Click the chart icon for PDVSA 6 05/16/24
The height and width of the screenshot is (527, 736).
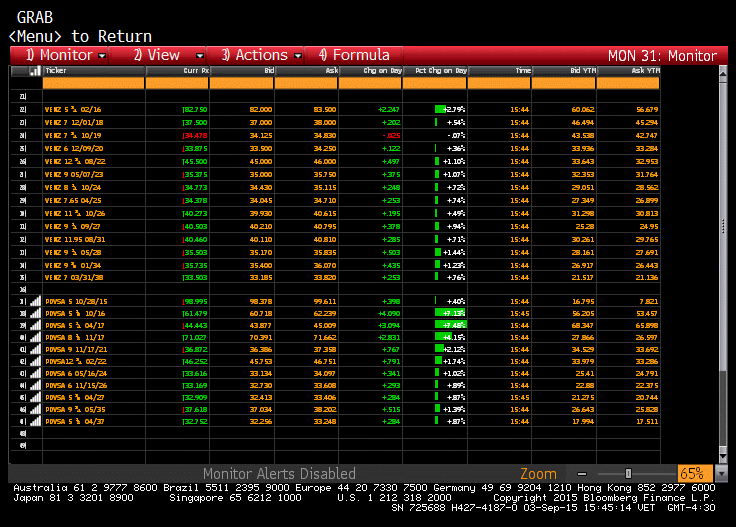(x=35, y=374)
